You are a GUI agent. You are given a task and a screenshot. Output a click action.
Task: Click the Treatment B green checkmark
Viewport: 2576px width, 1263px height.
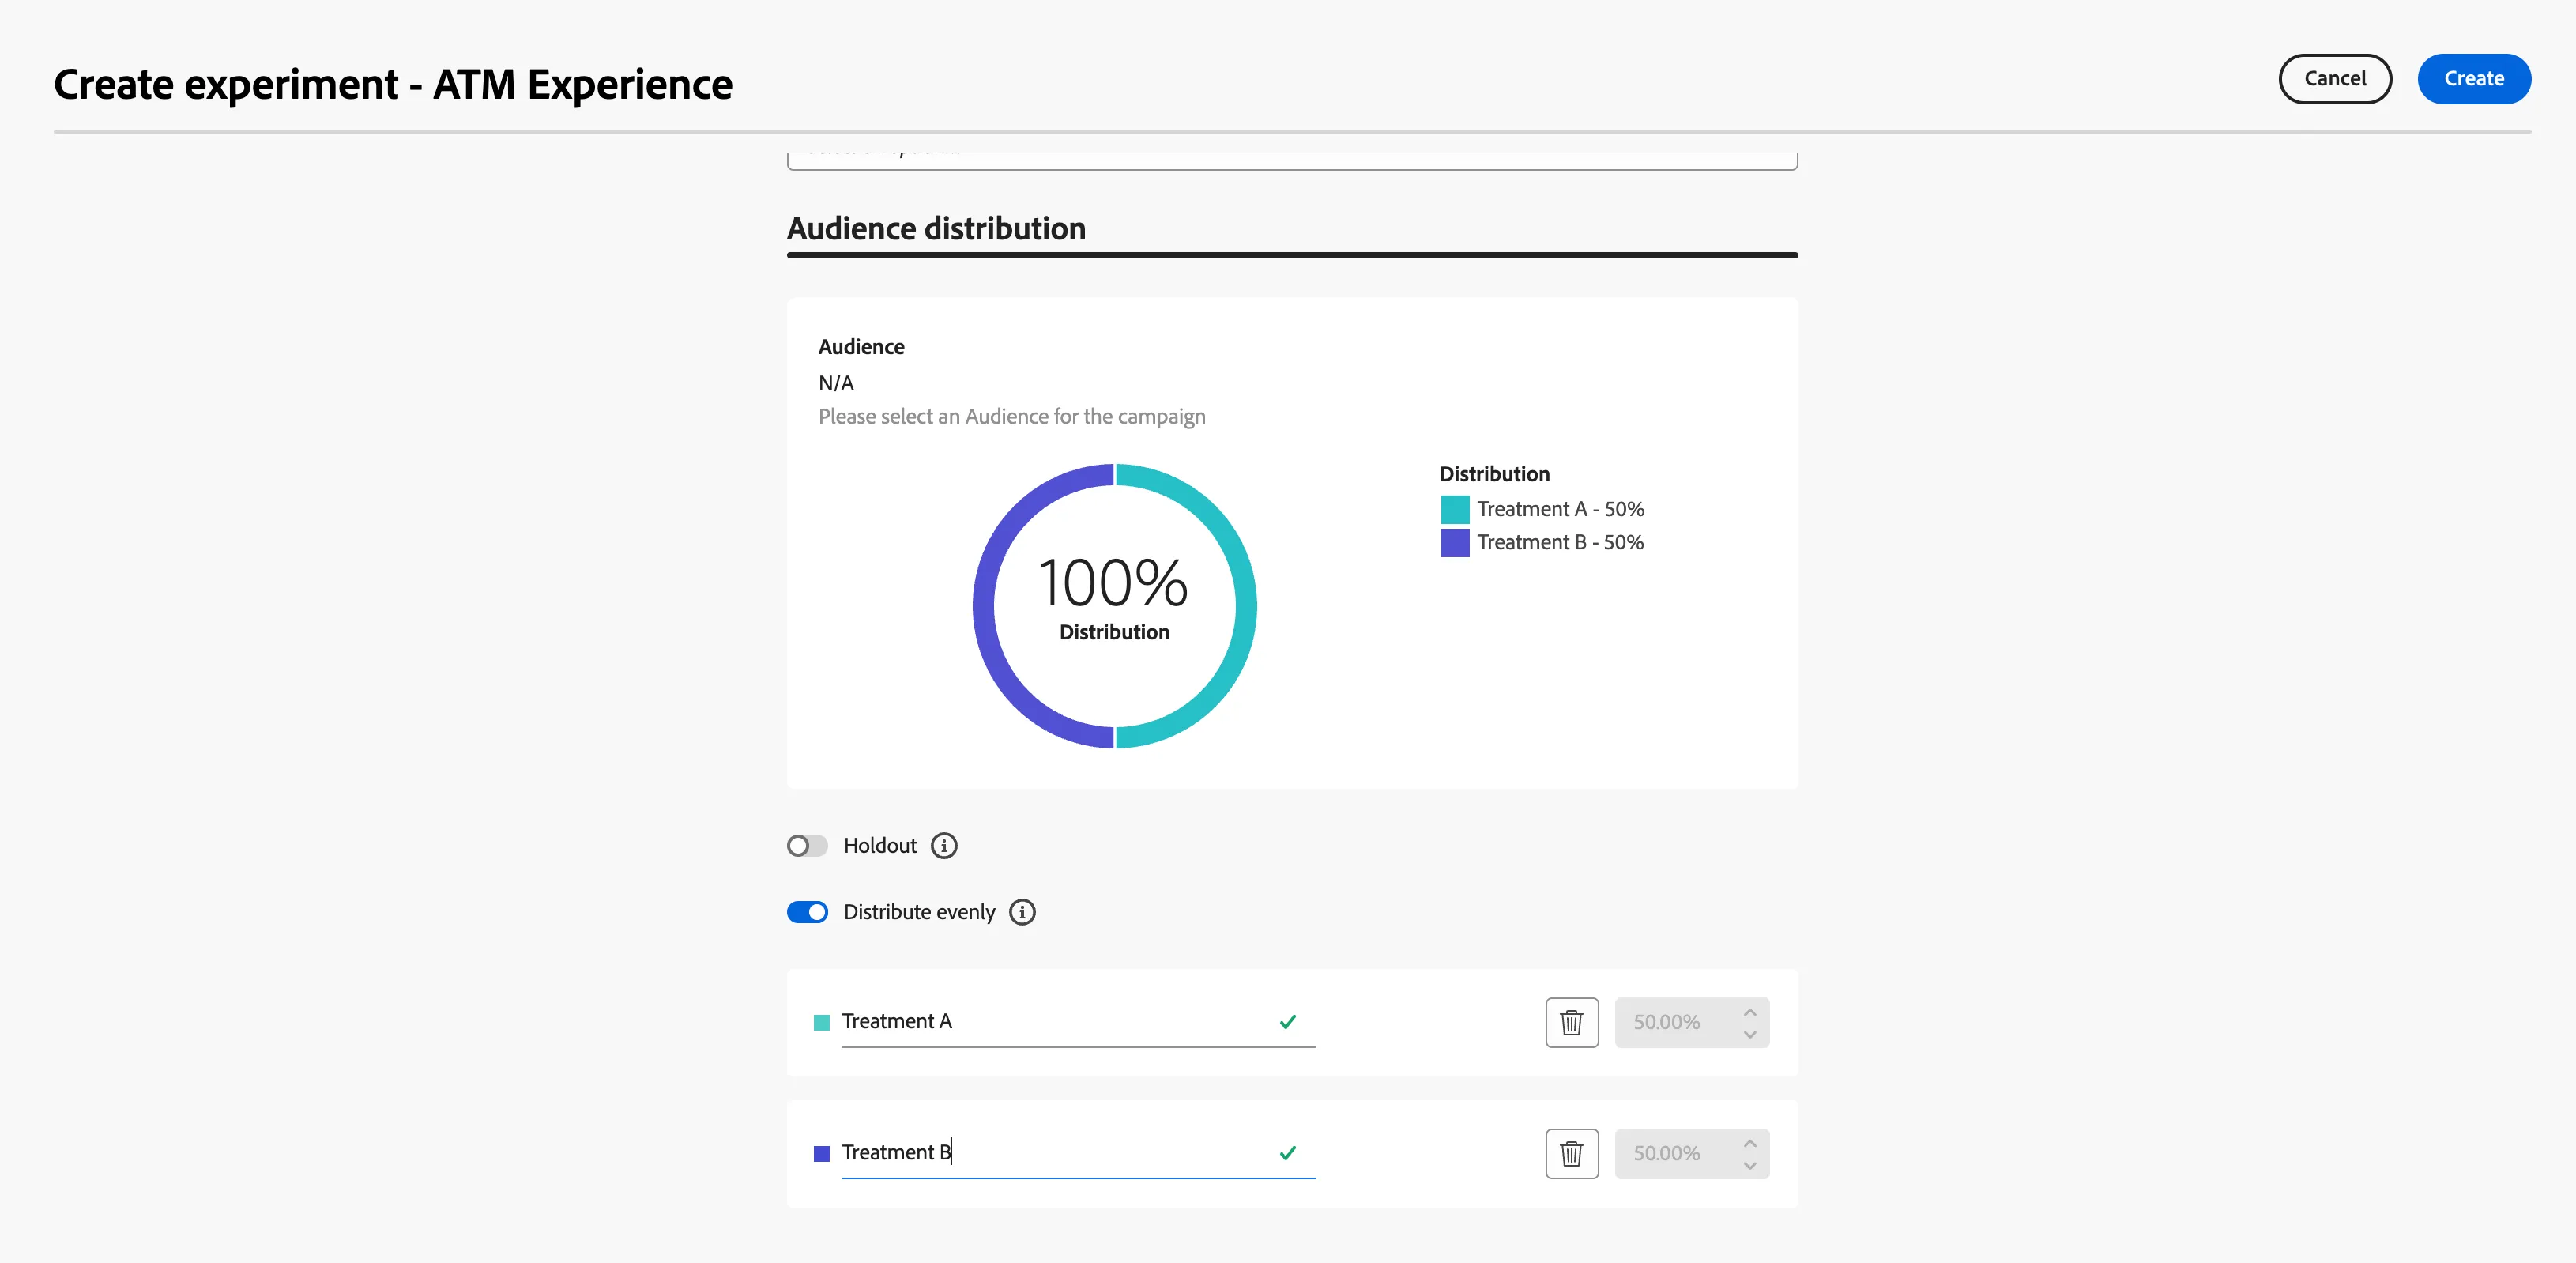1287,1152
